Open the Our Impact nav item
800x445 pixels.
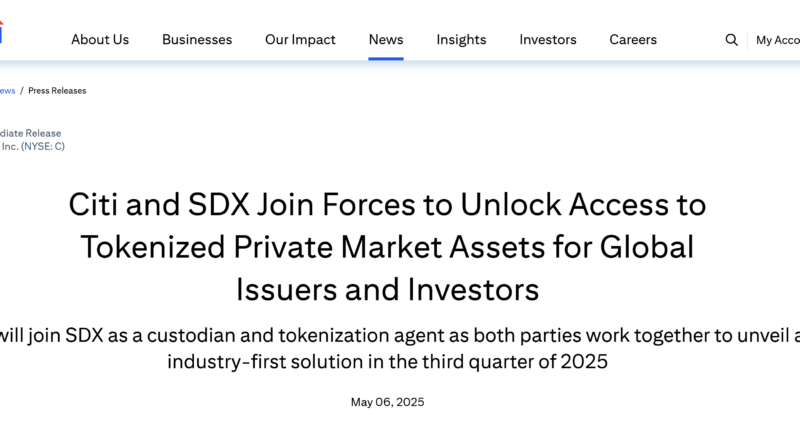(x=300, y=40)
